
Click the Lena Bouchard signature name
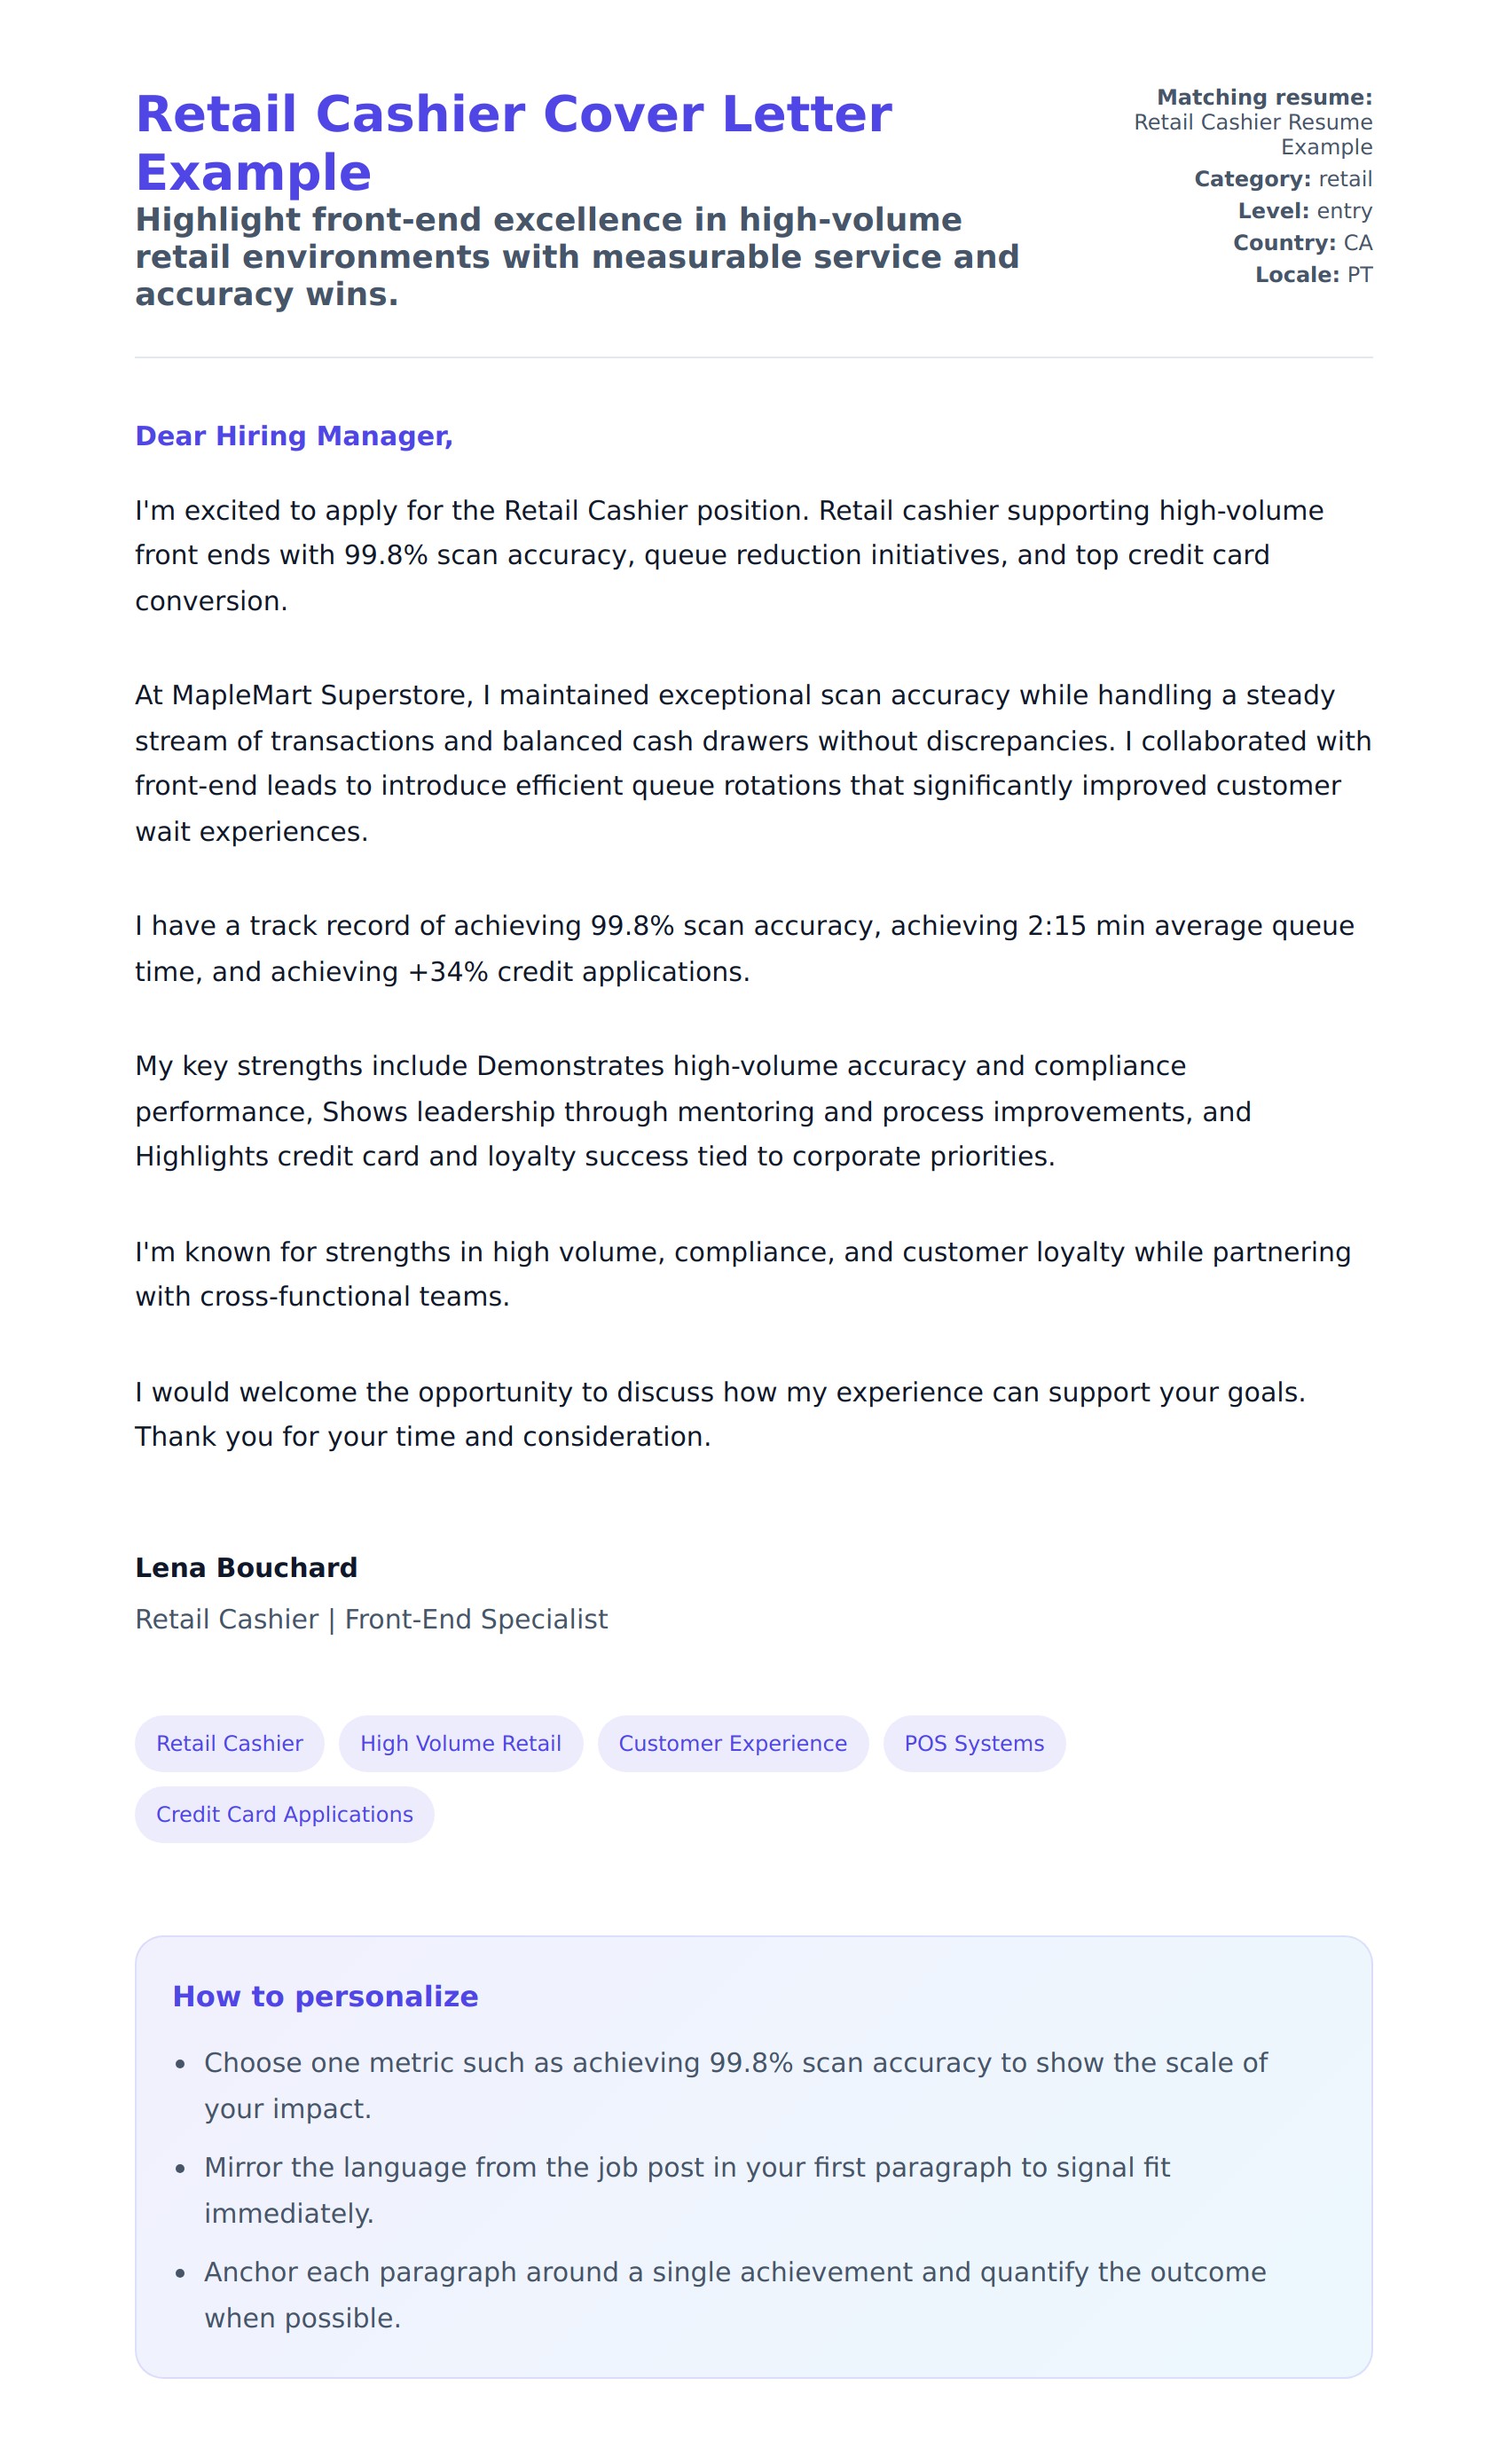pos(246,1567)
